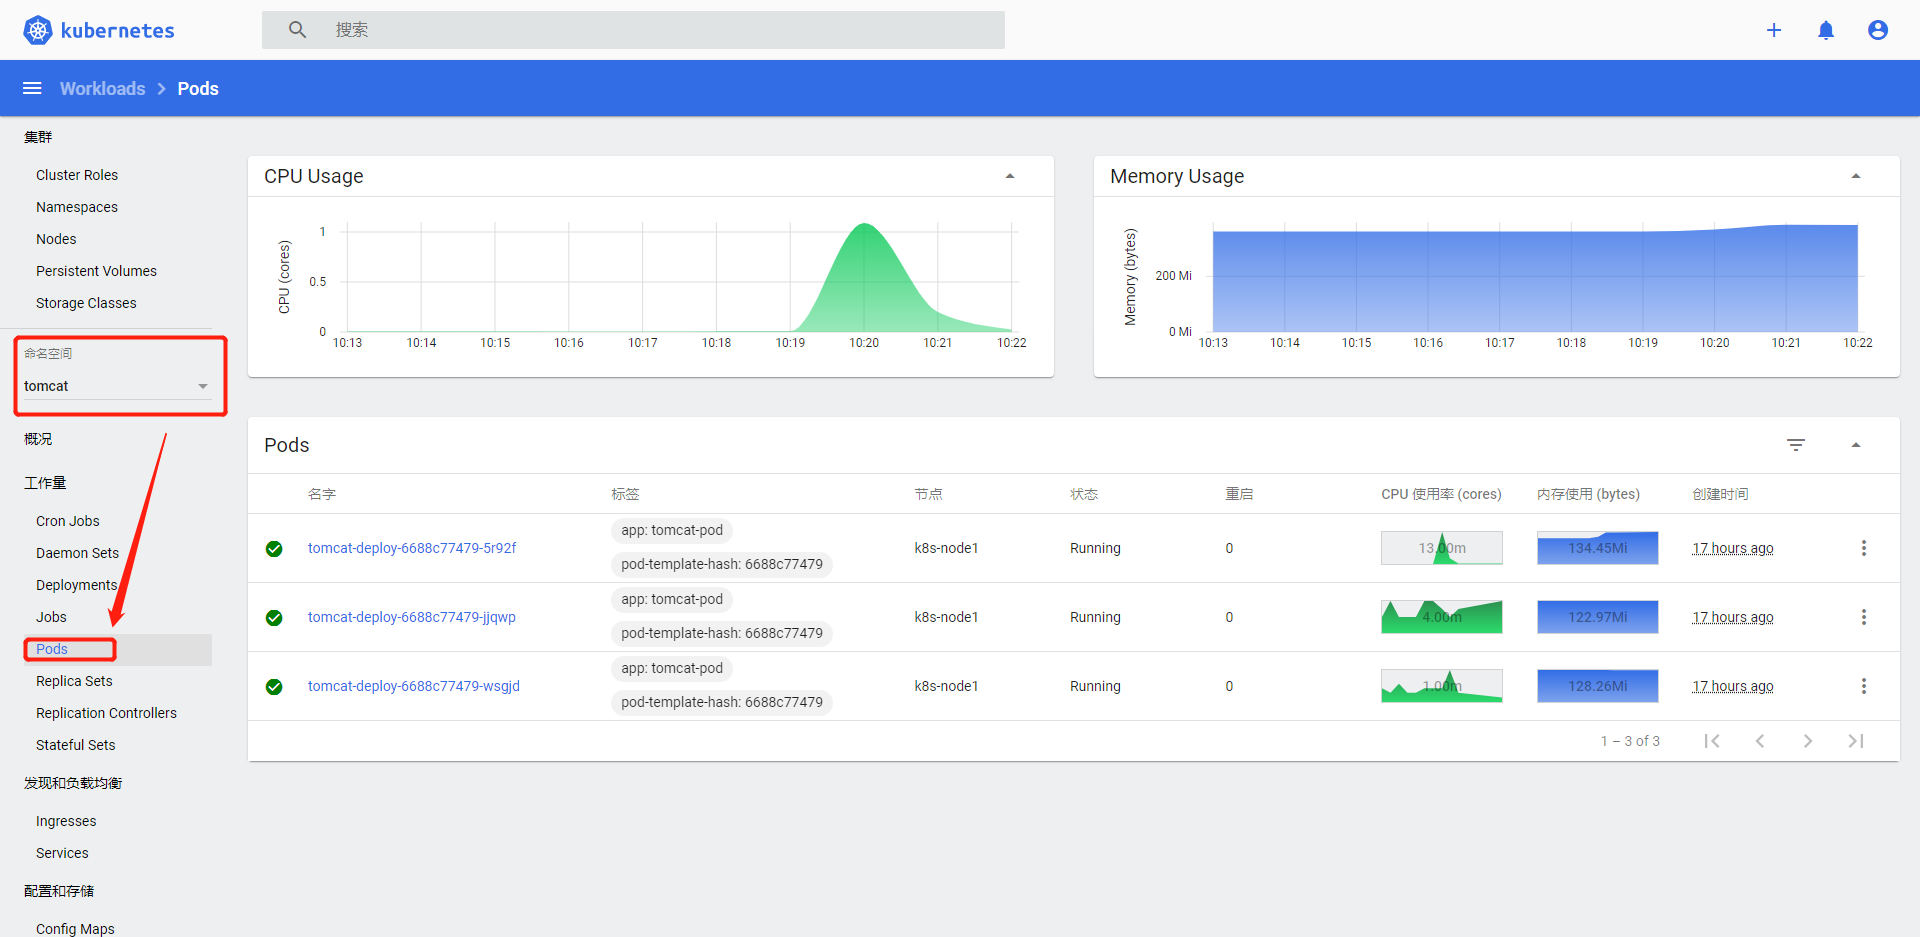Open the notifications bell
The height and width of the screenshot is (937, 1920).
click(1826, 30)
